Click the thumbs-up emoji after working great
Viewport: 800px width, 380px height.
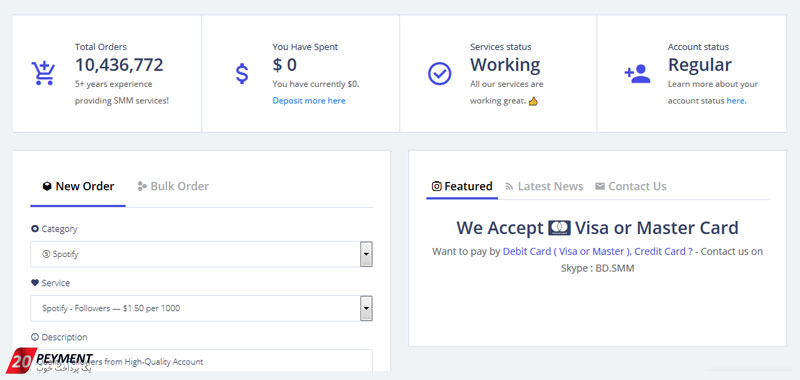[533, 101]
